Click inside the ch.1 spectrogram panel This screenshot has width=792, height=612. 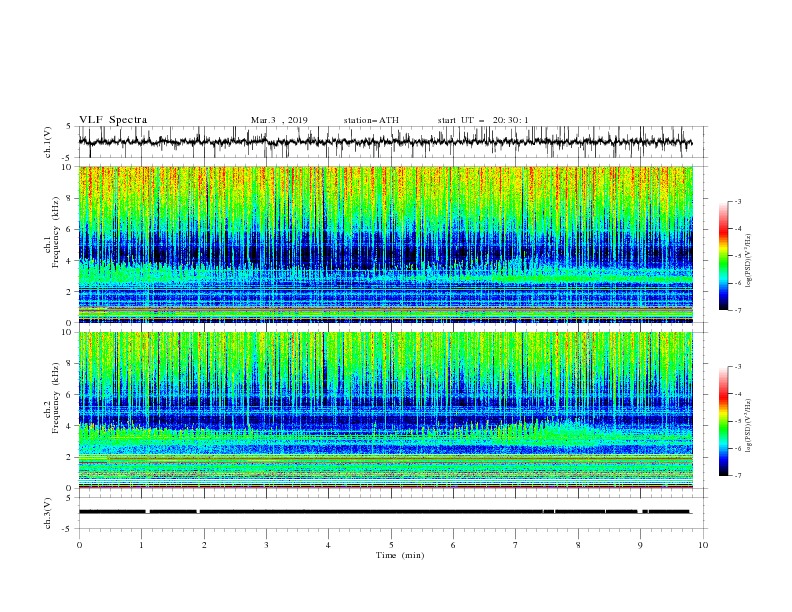pyautogui.click(x=385, y=244)
